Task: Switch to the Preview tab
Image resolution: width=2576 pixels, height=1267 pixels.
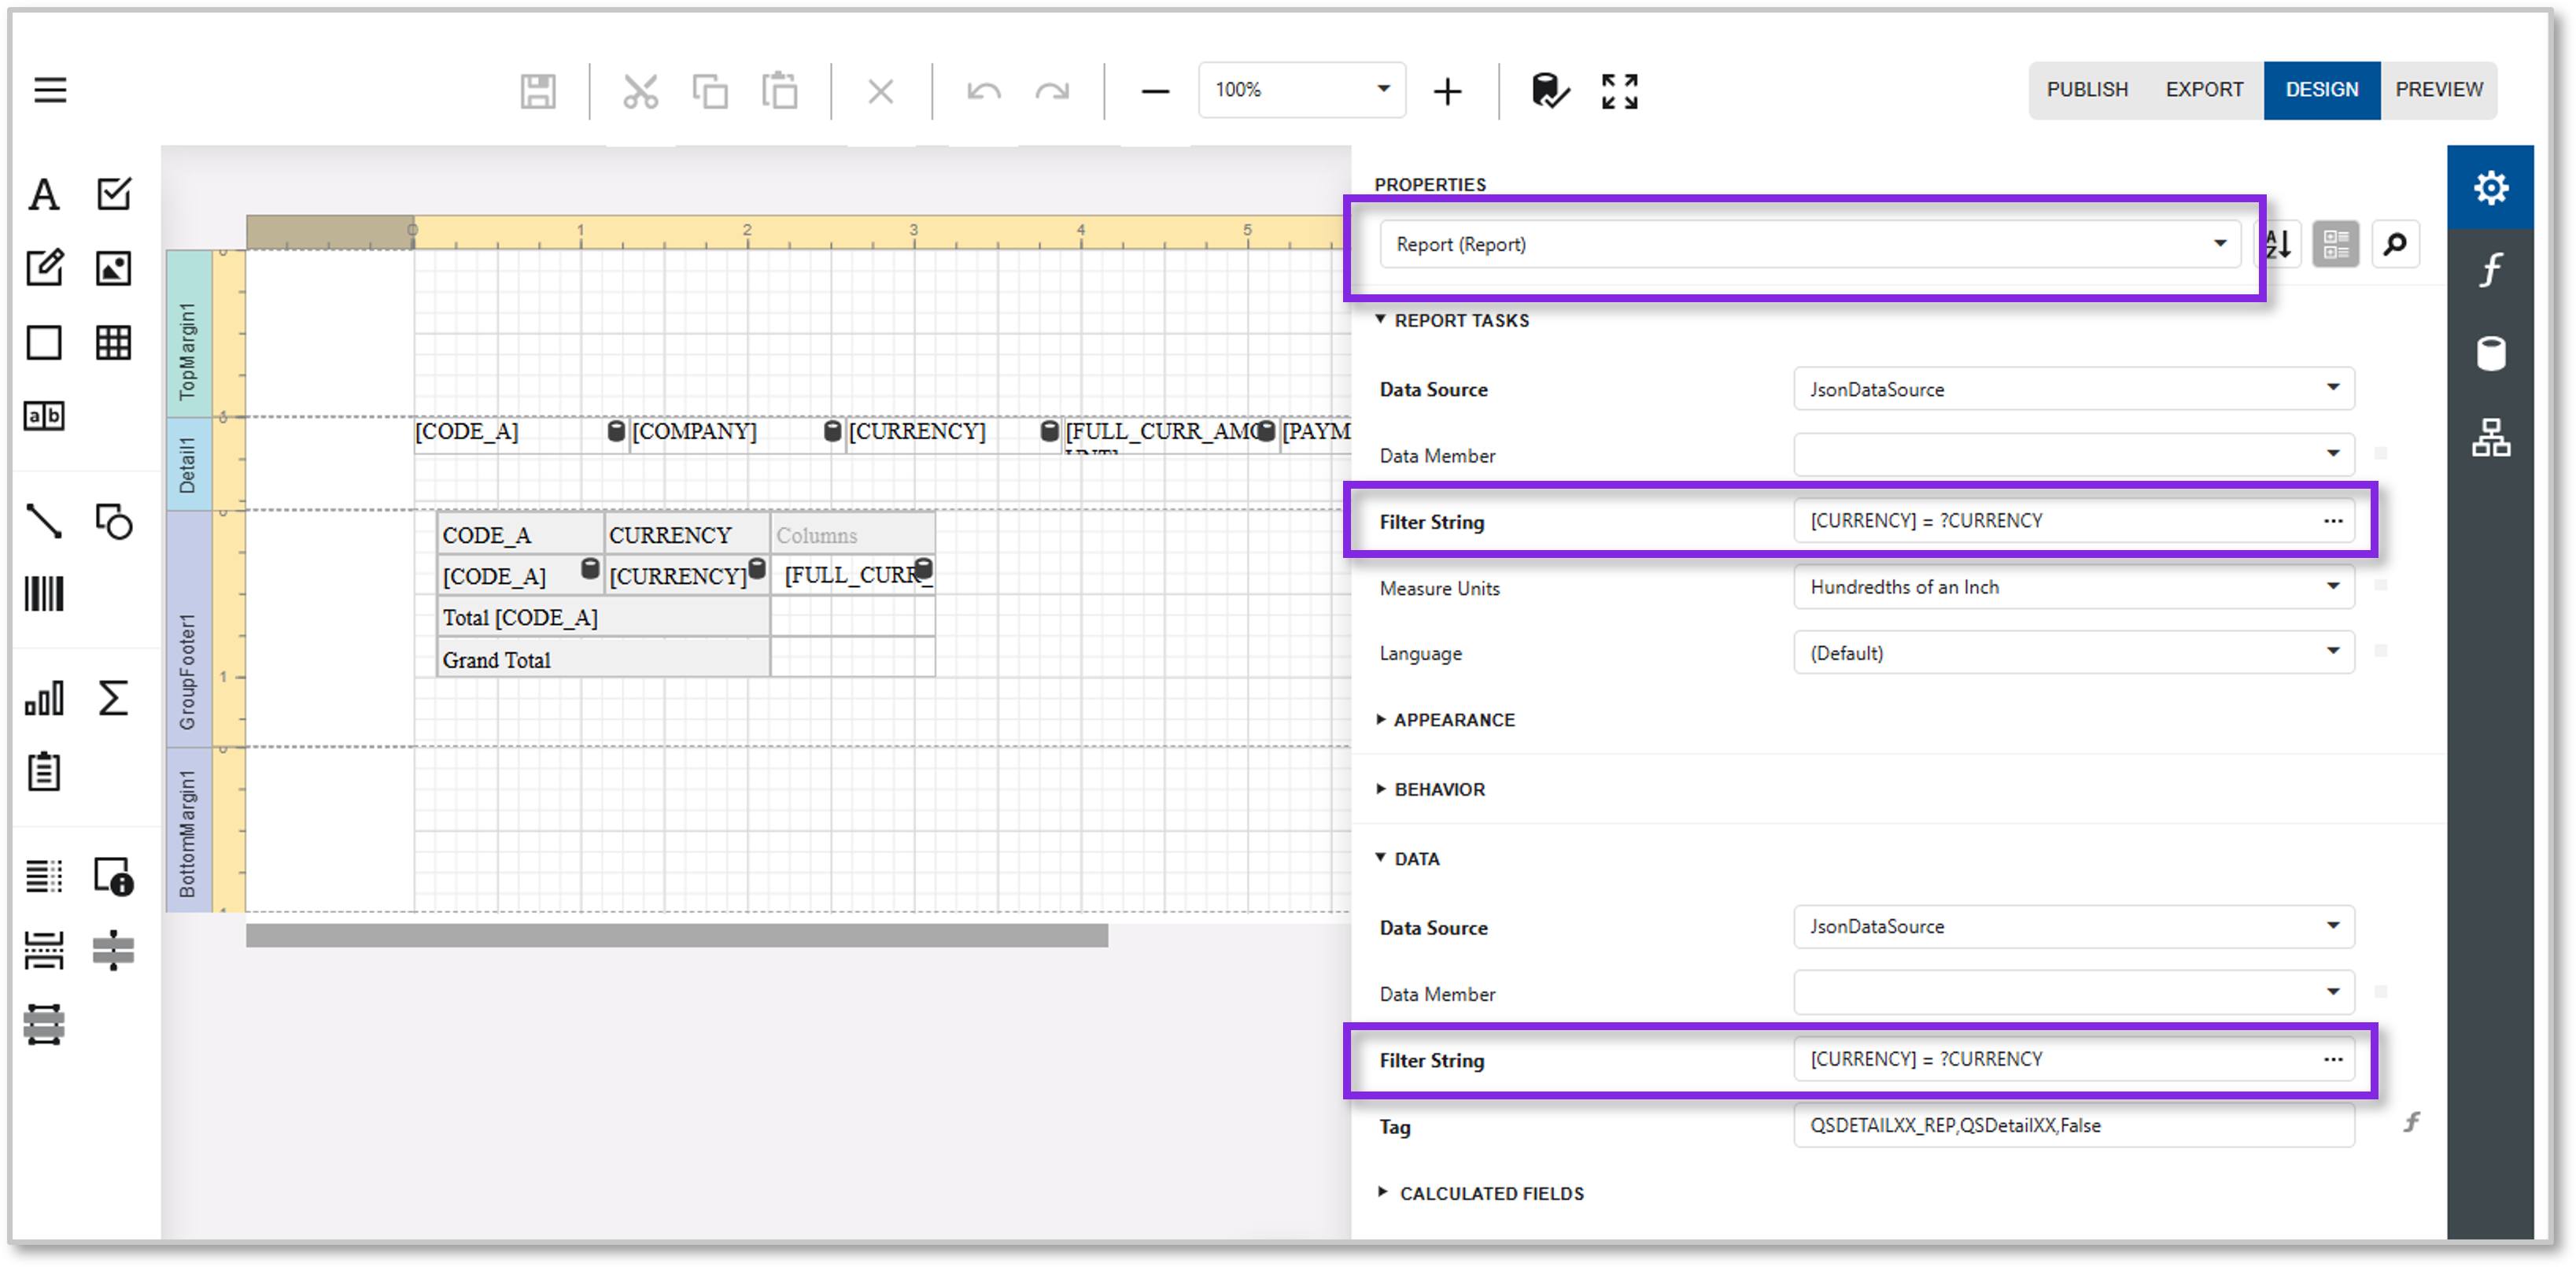Action: 2438,90
